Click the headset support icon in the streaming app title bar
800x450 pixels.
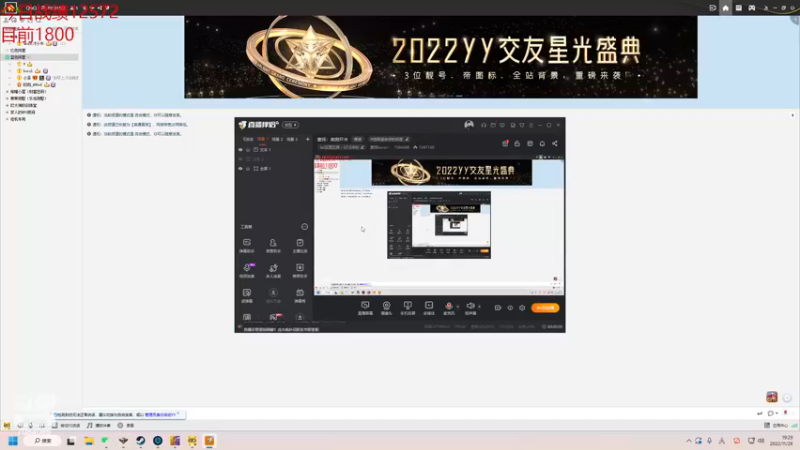(483, 125)
